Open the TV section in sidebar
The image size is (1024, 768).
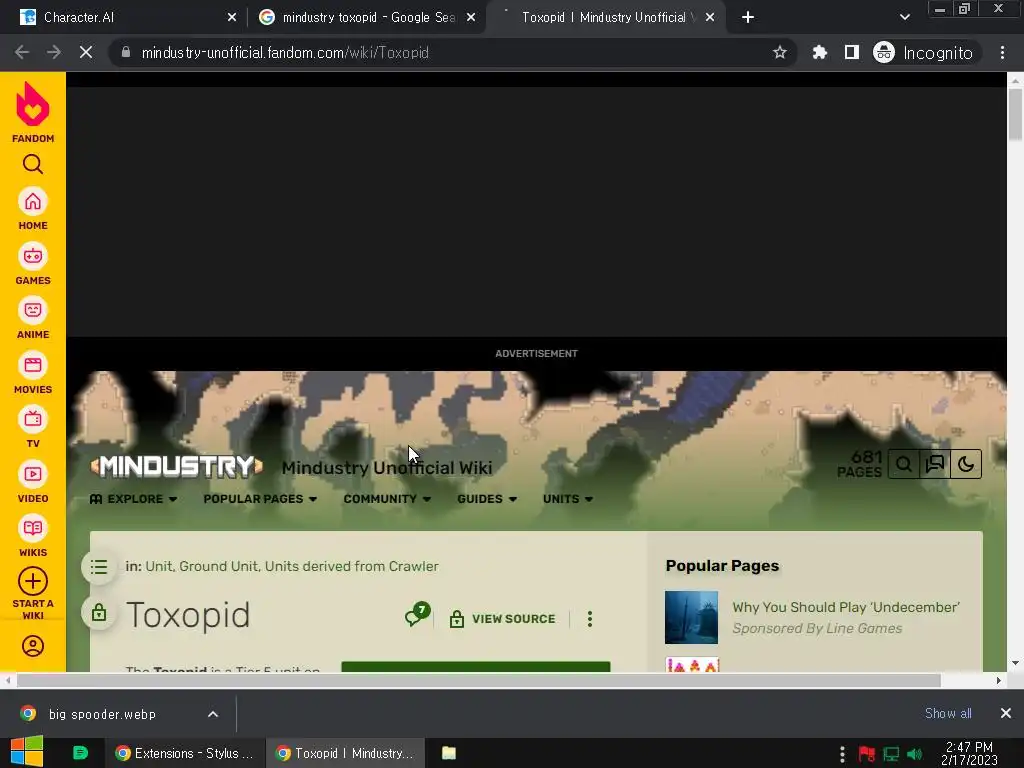[33, 427]
